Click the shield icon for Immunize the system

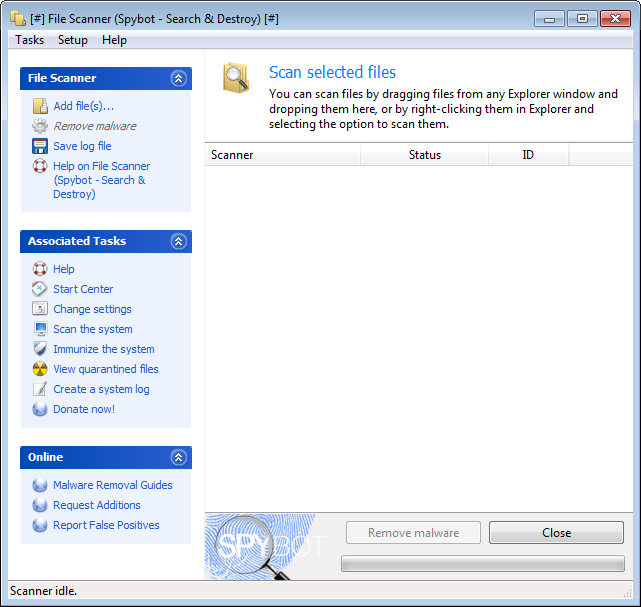click(x=40, y=349)
